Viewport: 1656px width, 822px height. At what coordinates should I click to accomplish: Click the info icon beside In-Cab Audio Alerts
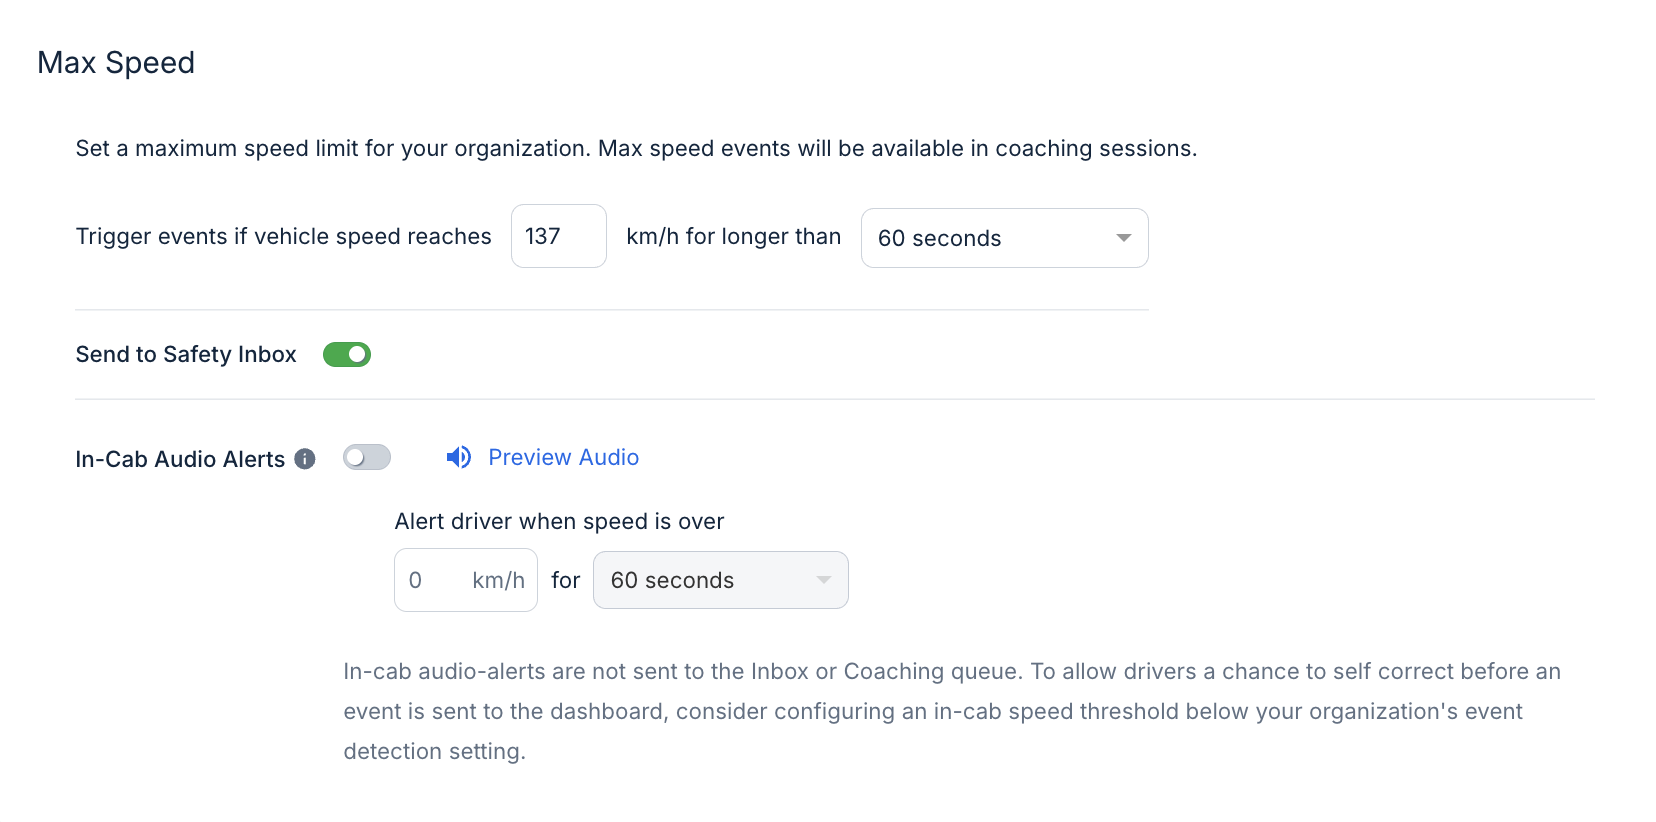pos(305,459)
